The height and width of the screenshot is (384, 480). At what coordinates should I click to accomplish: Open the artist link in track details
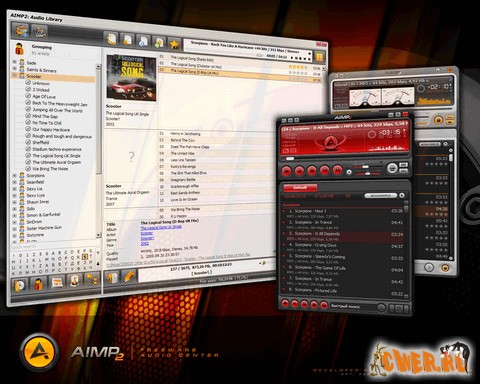(x=147, y=233)
